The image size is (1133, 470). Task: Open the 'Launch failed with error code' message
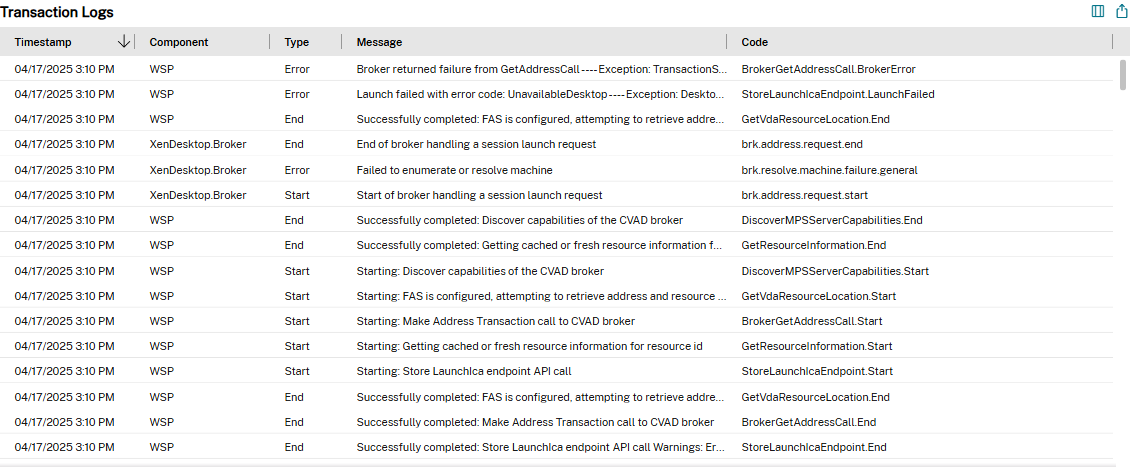(539, 94)
